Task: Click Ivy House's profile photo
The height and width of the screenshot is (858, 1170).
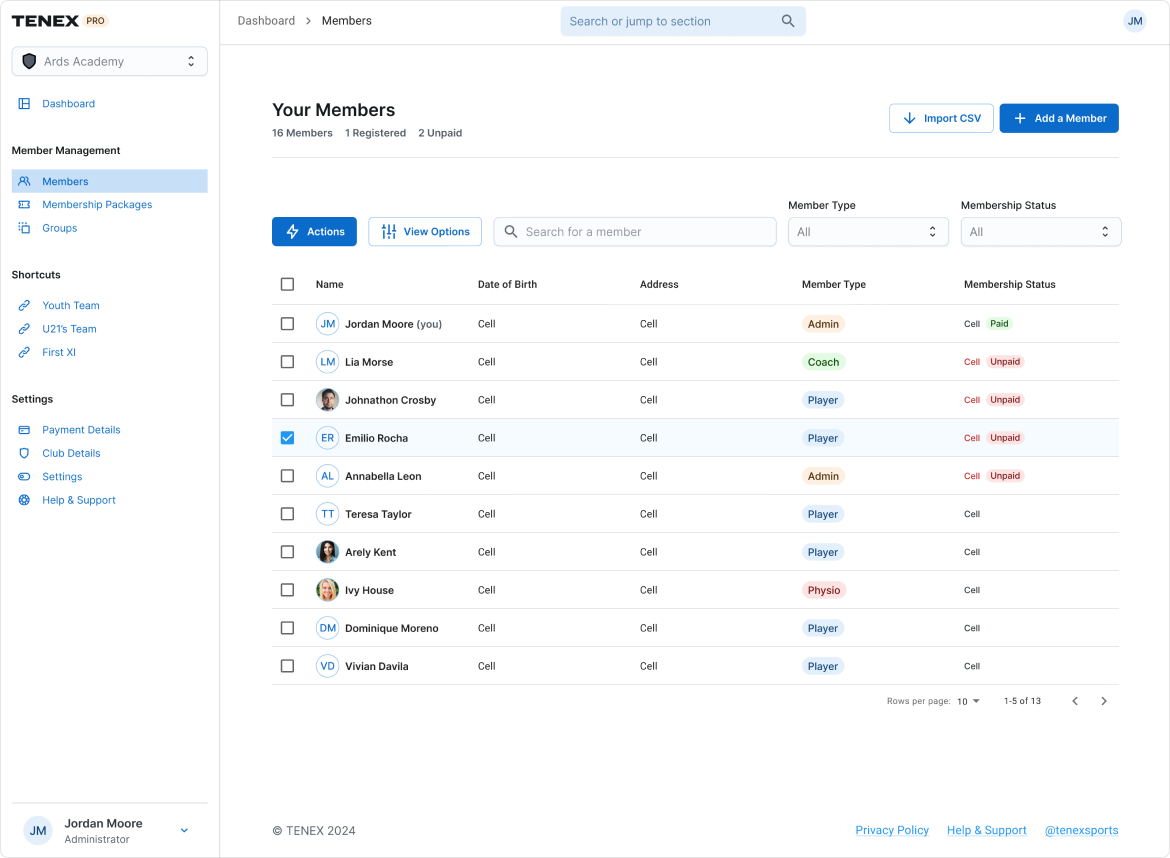Action: [x=328, y=590]
